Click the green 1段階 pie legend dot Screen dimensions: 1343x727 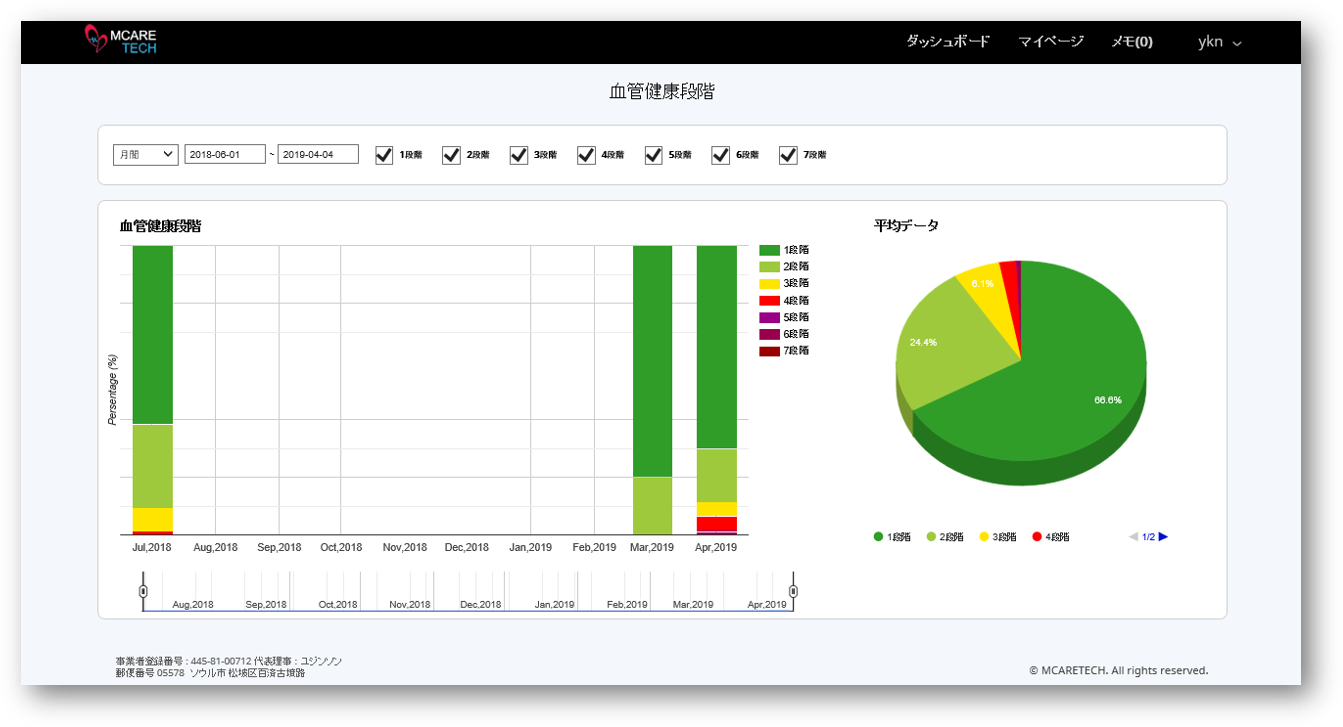point(879,537)
